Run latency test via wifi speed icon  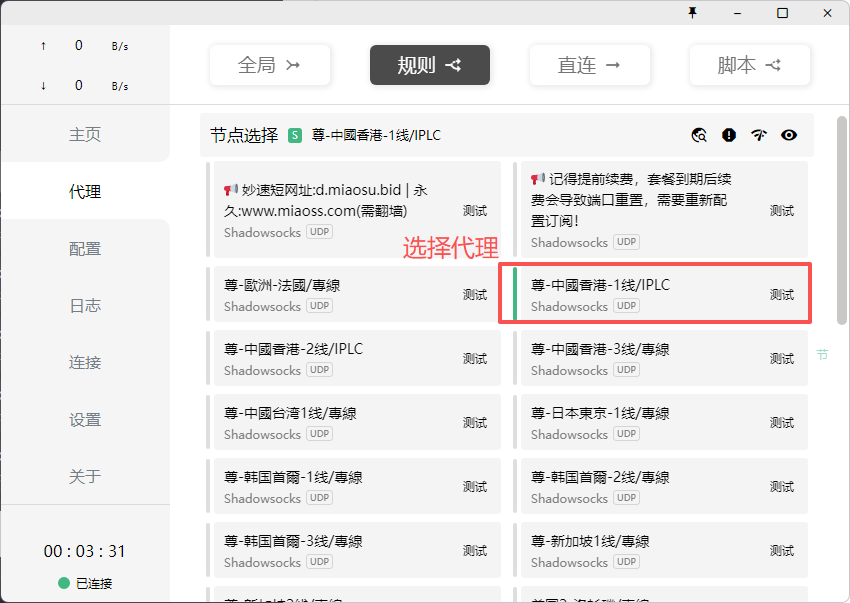coord(759,135)
